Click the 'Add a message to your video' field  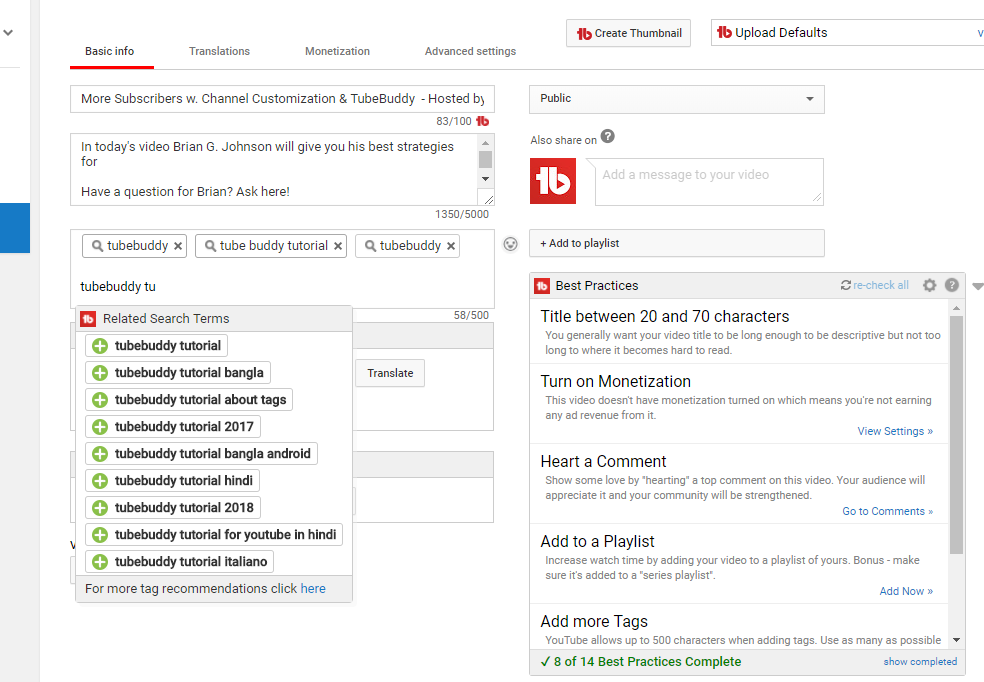pos(708,181)
